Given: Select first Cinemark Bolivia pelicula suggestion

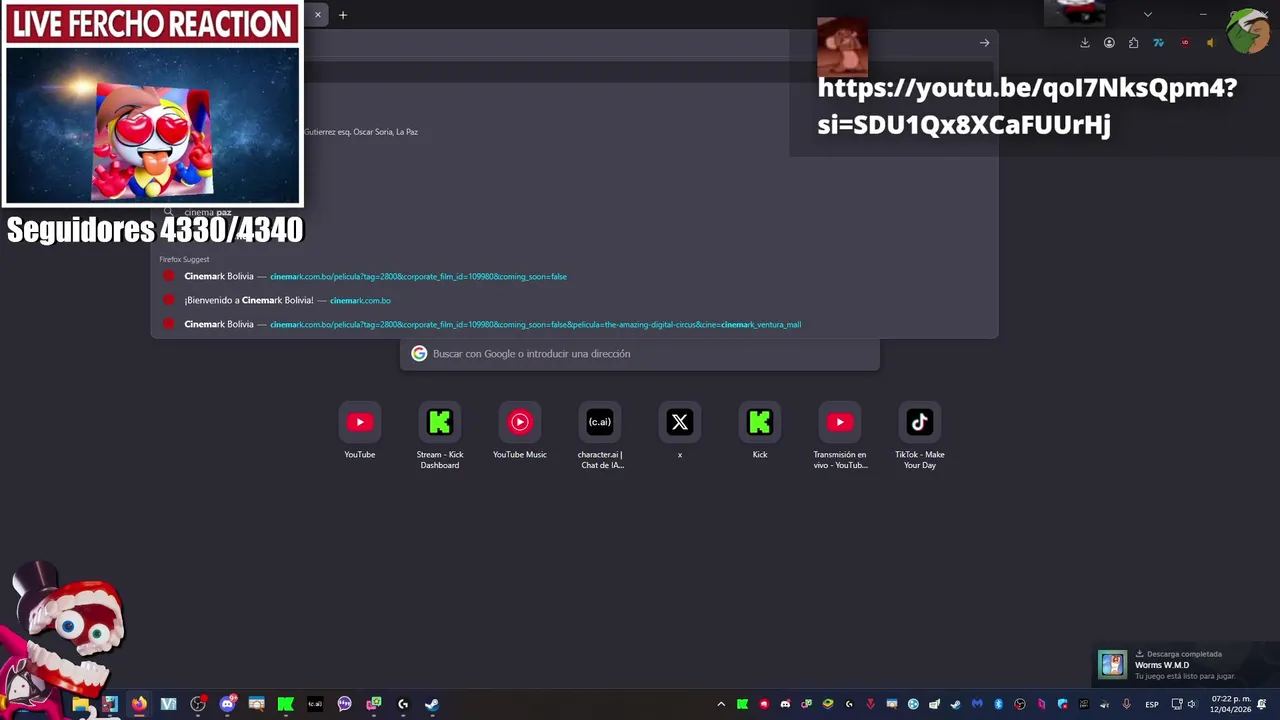Looking at the screenshot, I should [x=574, y=276].
